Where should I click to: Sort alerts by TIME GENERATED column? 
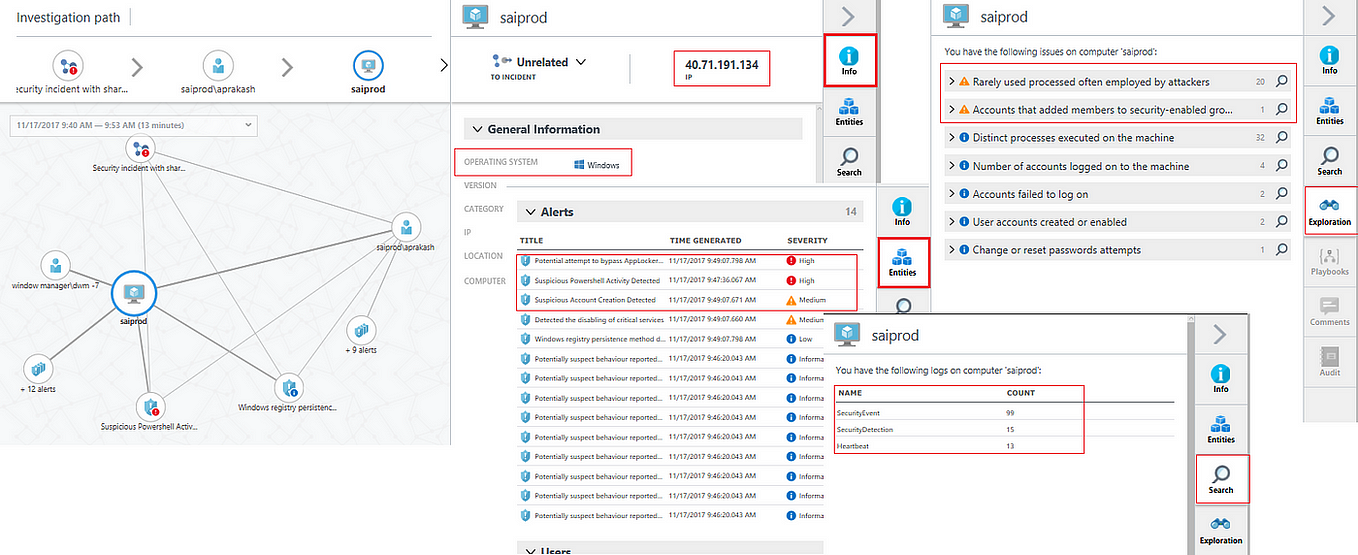click(705, 241)
